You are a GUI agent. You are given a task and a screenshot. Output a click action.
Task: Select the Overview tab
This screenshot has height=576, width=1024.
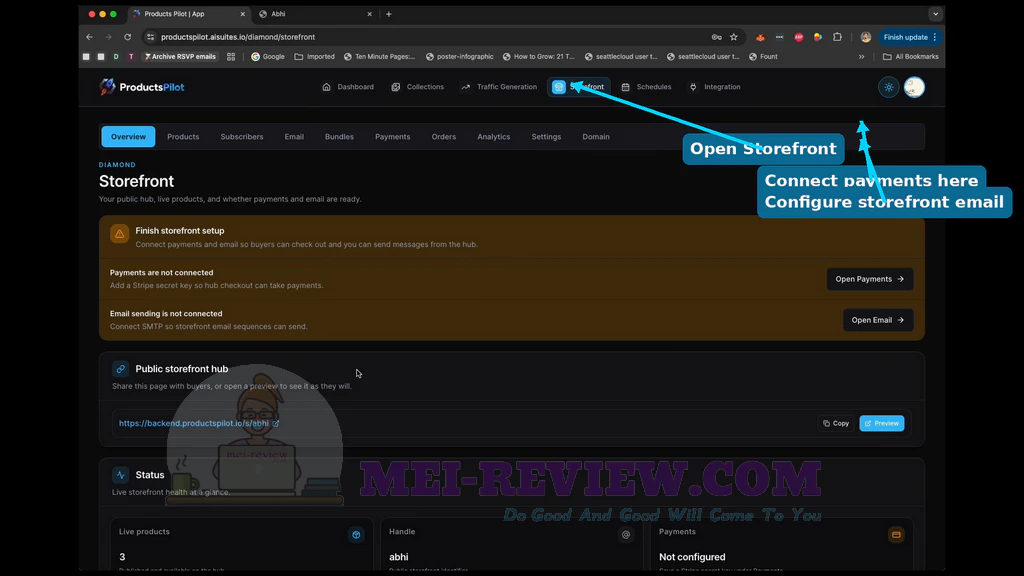(129, 136)
